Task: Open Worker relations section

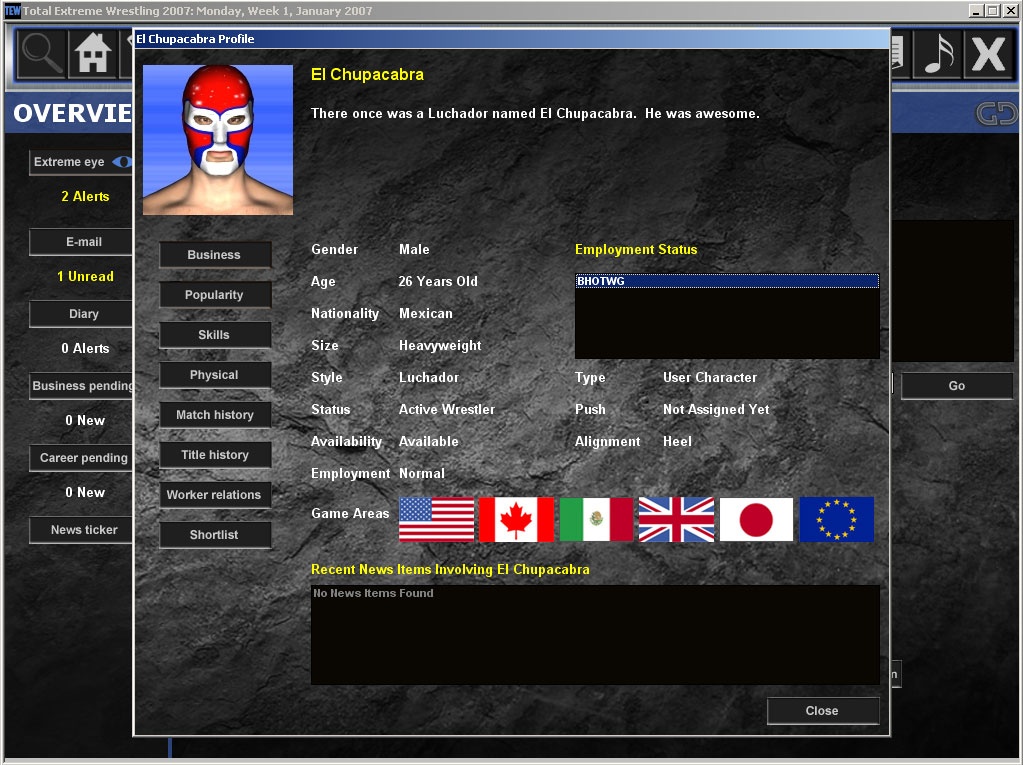Action: click(x=214, y=495)
